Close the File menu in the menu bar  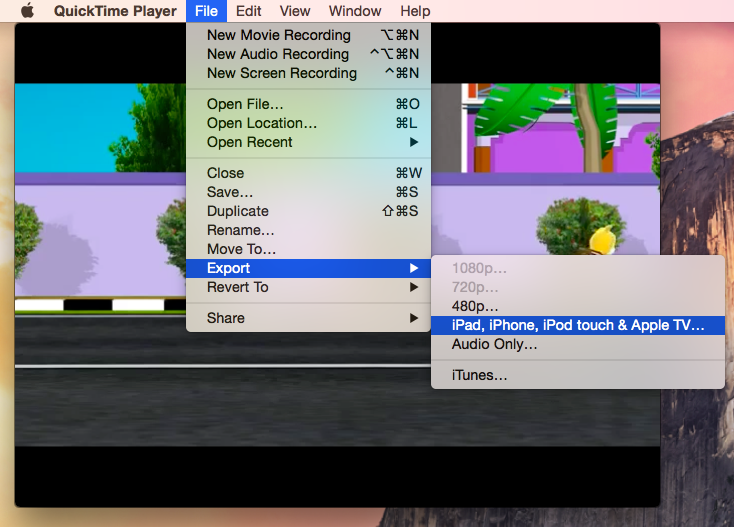click(206, 11)
